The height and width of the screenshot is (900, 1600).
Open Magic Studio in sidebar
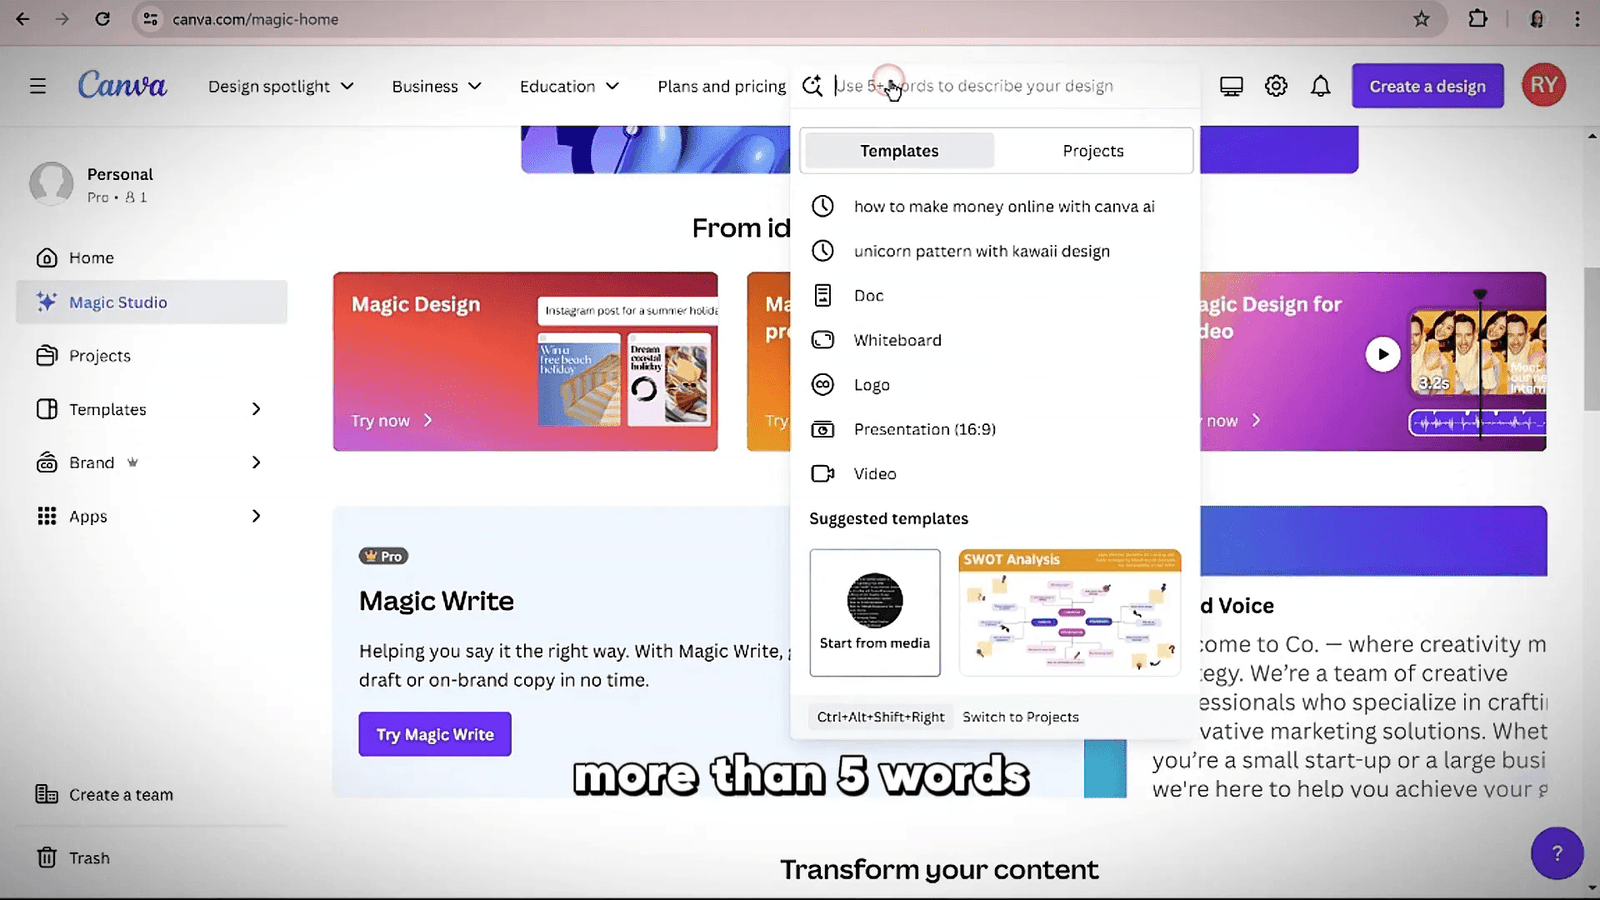[152, 302]
